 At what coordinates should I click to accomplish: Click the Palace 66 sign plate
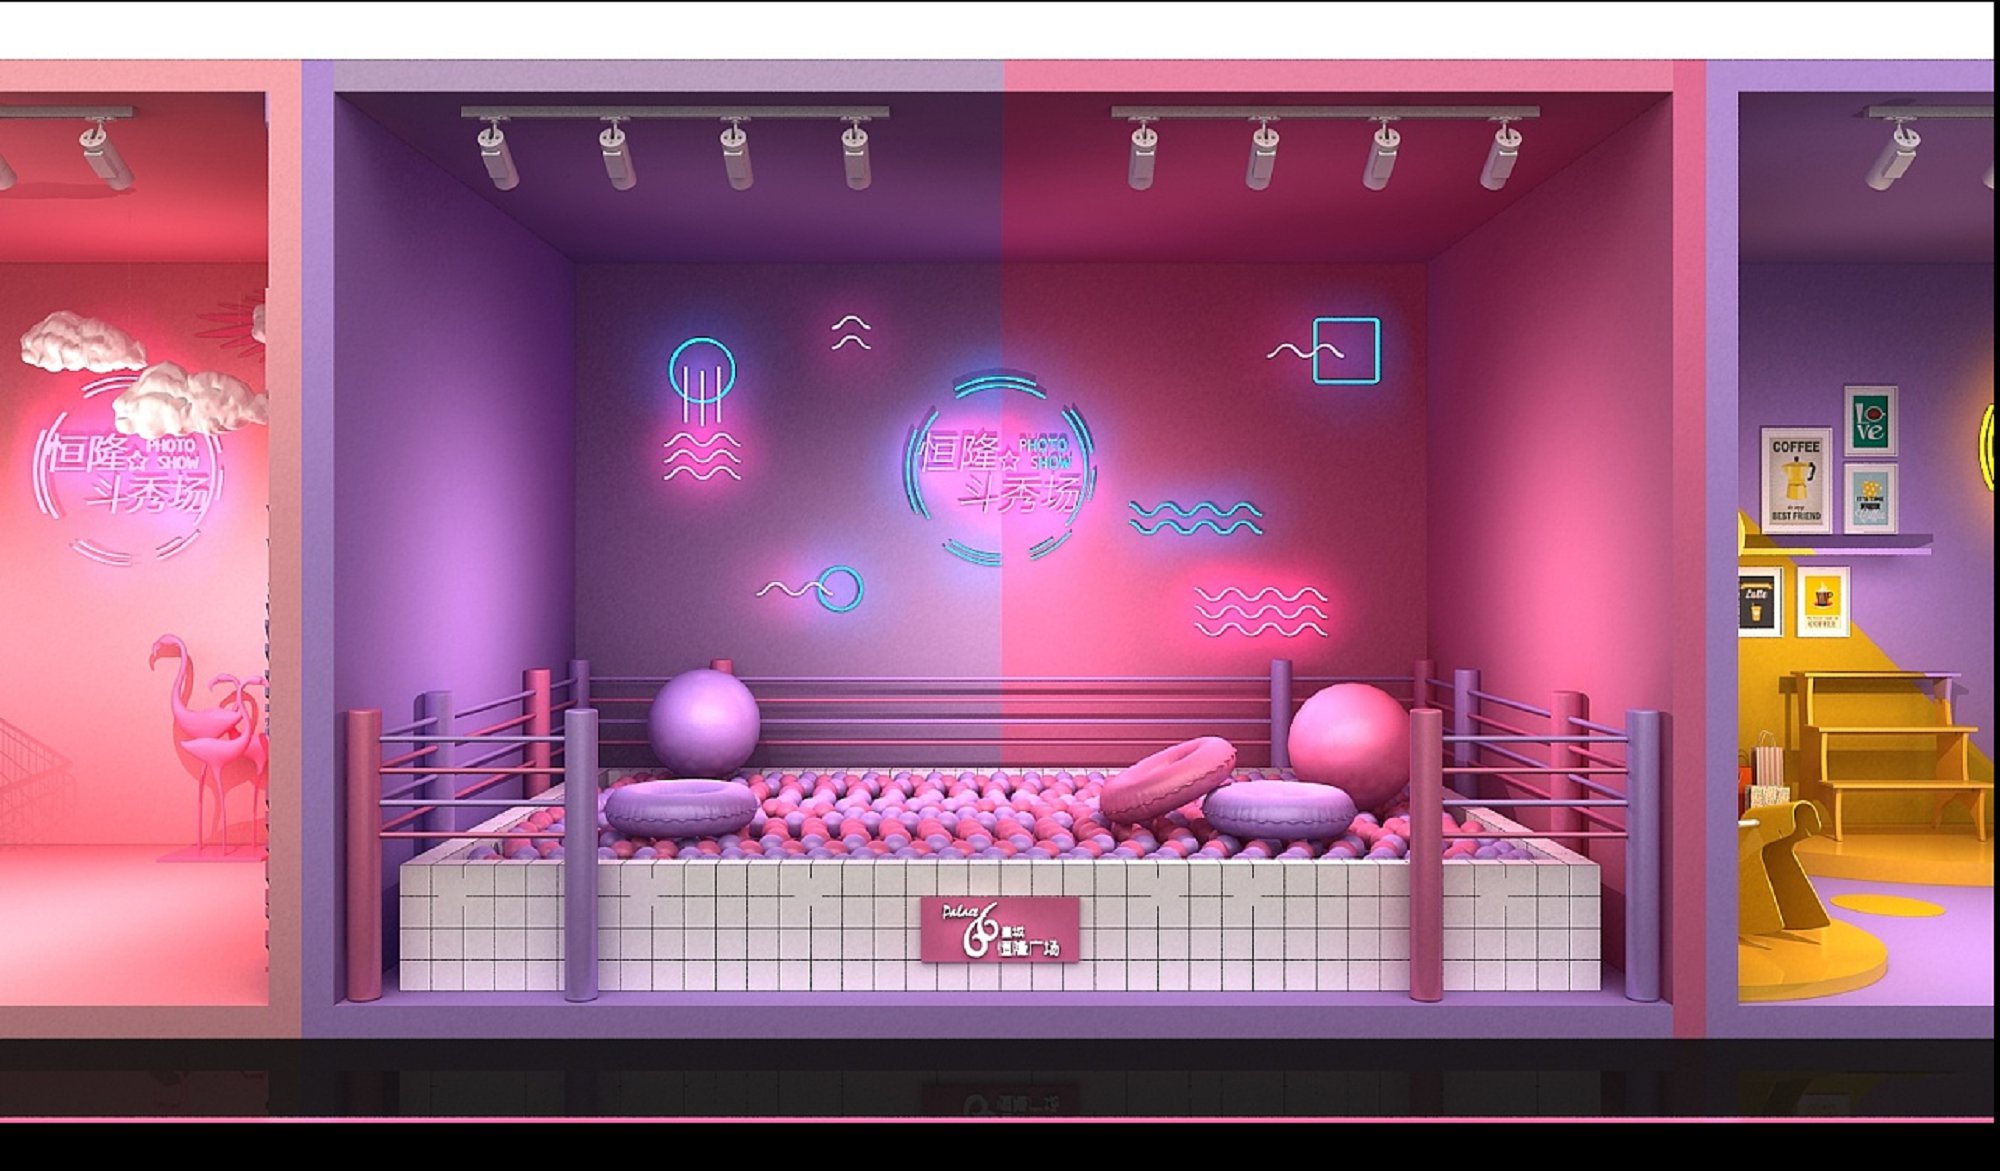pos(999,930)
